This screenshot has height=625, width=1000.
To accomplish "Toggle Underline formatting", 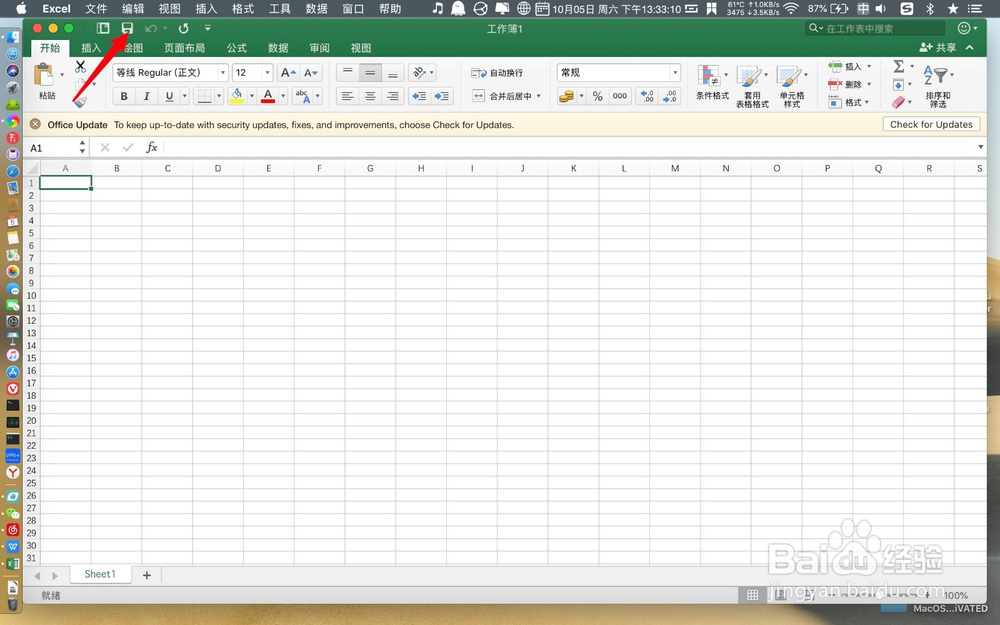I will pyautogui.click(x=169, y=96).
